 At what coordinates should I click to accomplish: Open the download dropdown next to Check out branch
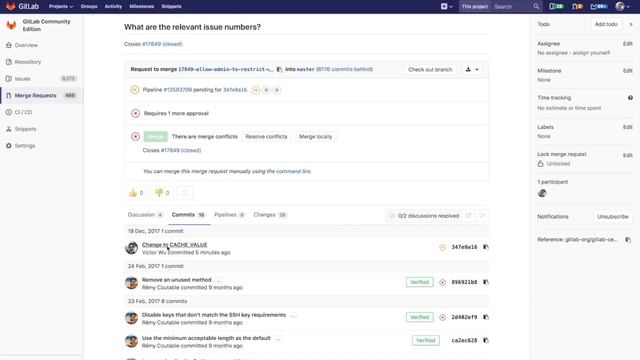click(x=472, y=69)
